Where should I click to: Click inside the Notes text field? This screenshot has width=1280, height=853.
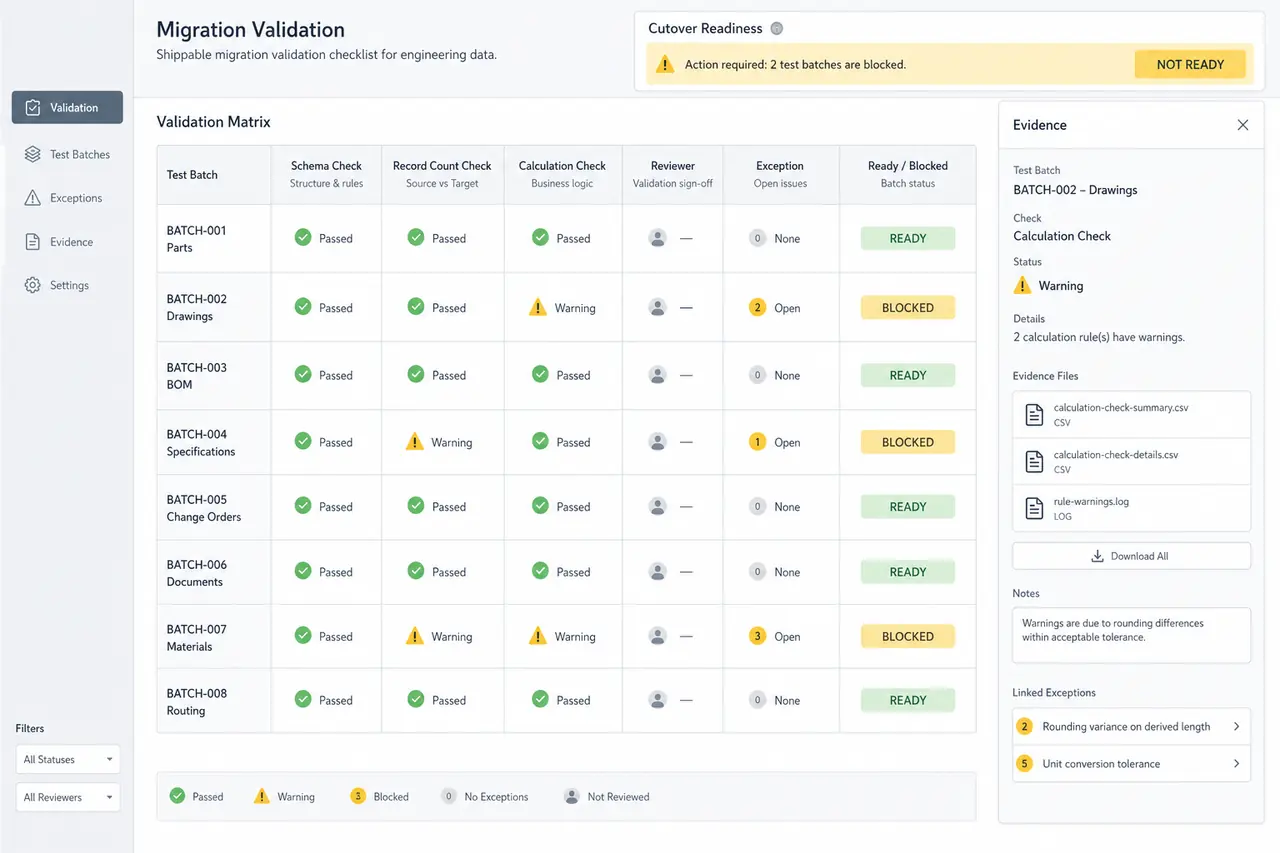click(x=1132, y=635)
